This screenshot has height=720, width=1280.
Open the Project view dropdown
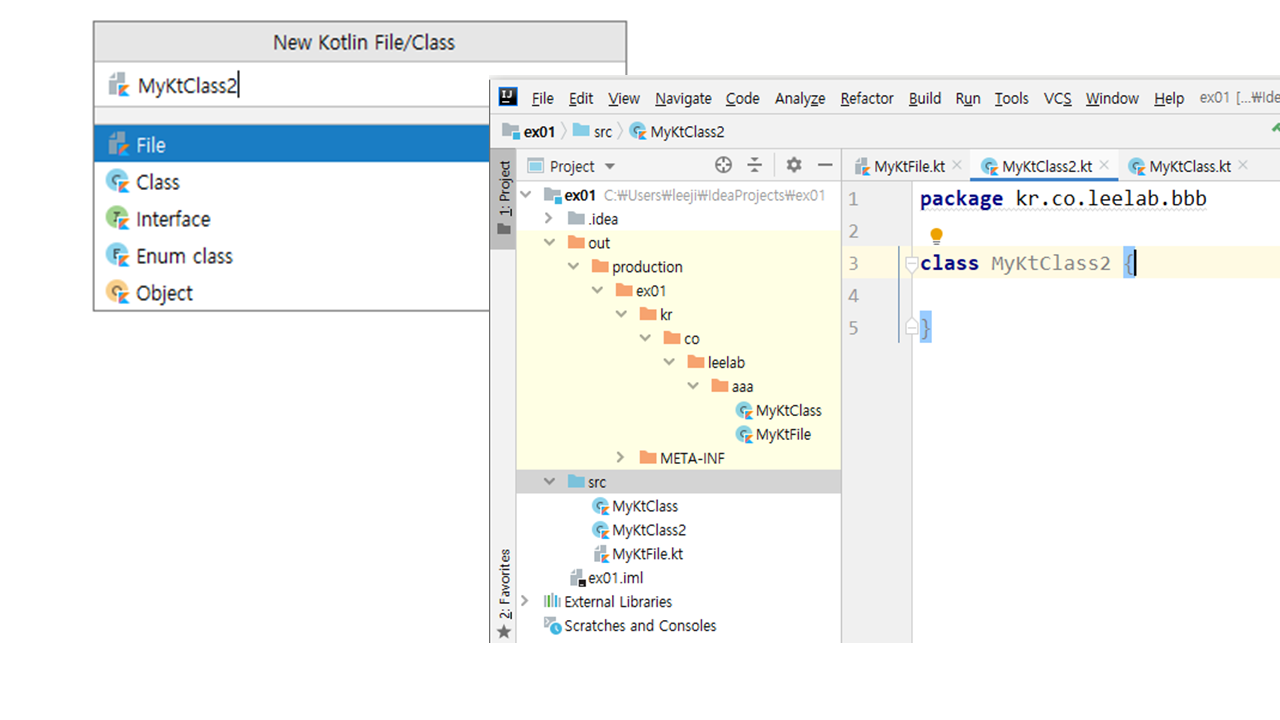(610, 167)
